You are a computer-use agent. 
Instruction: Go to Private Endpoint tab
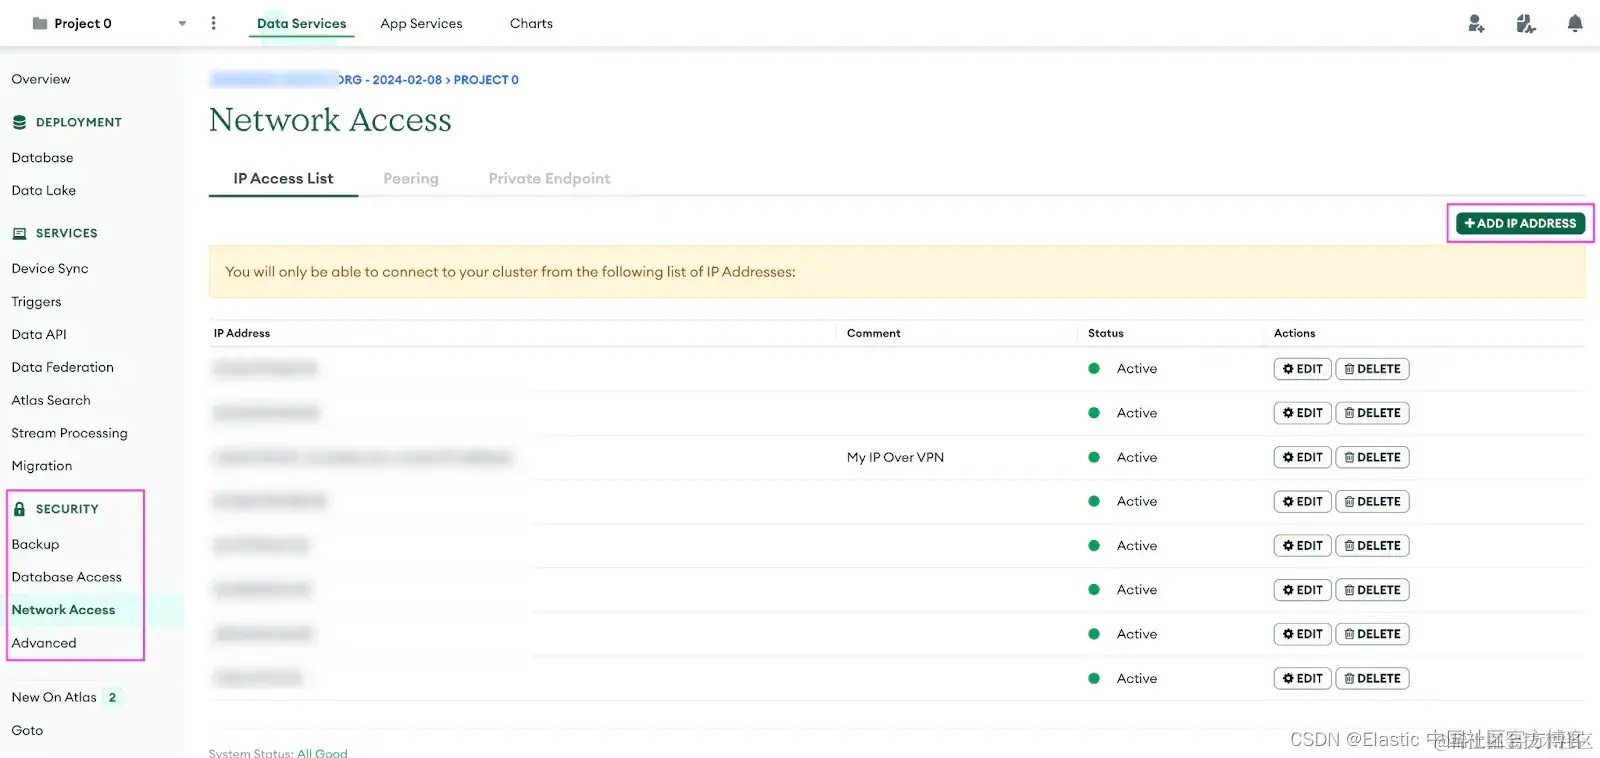[549, 178]
